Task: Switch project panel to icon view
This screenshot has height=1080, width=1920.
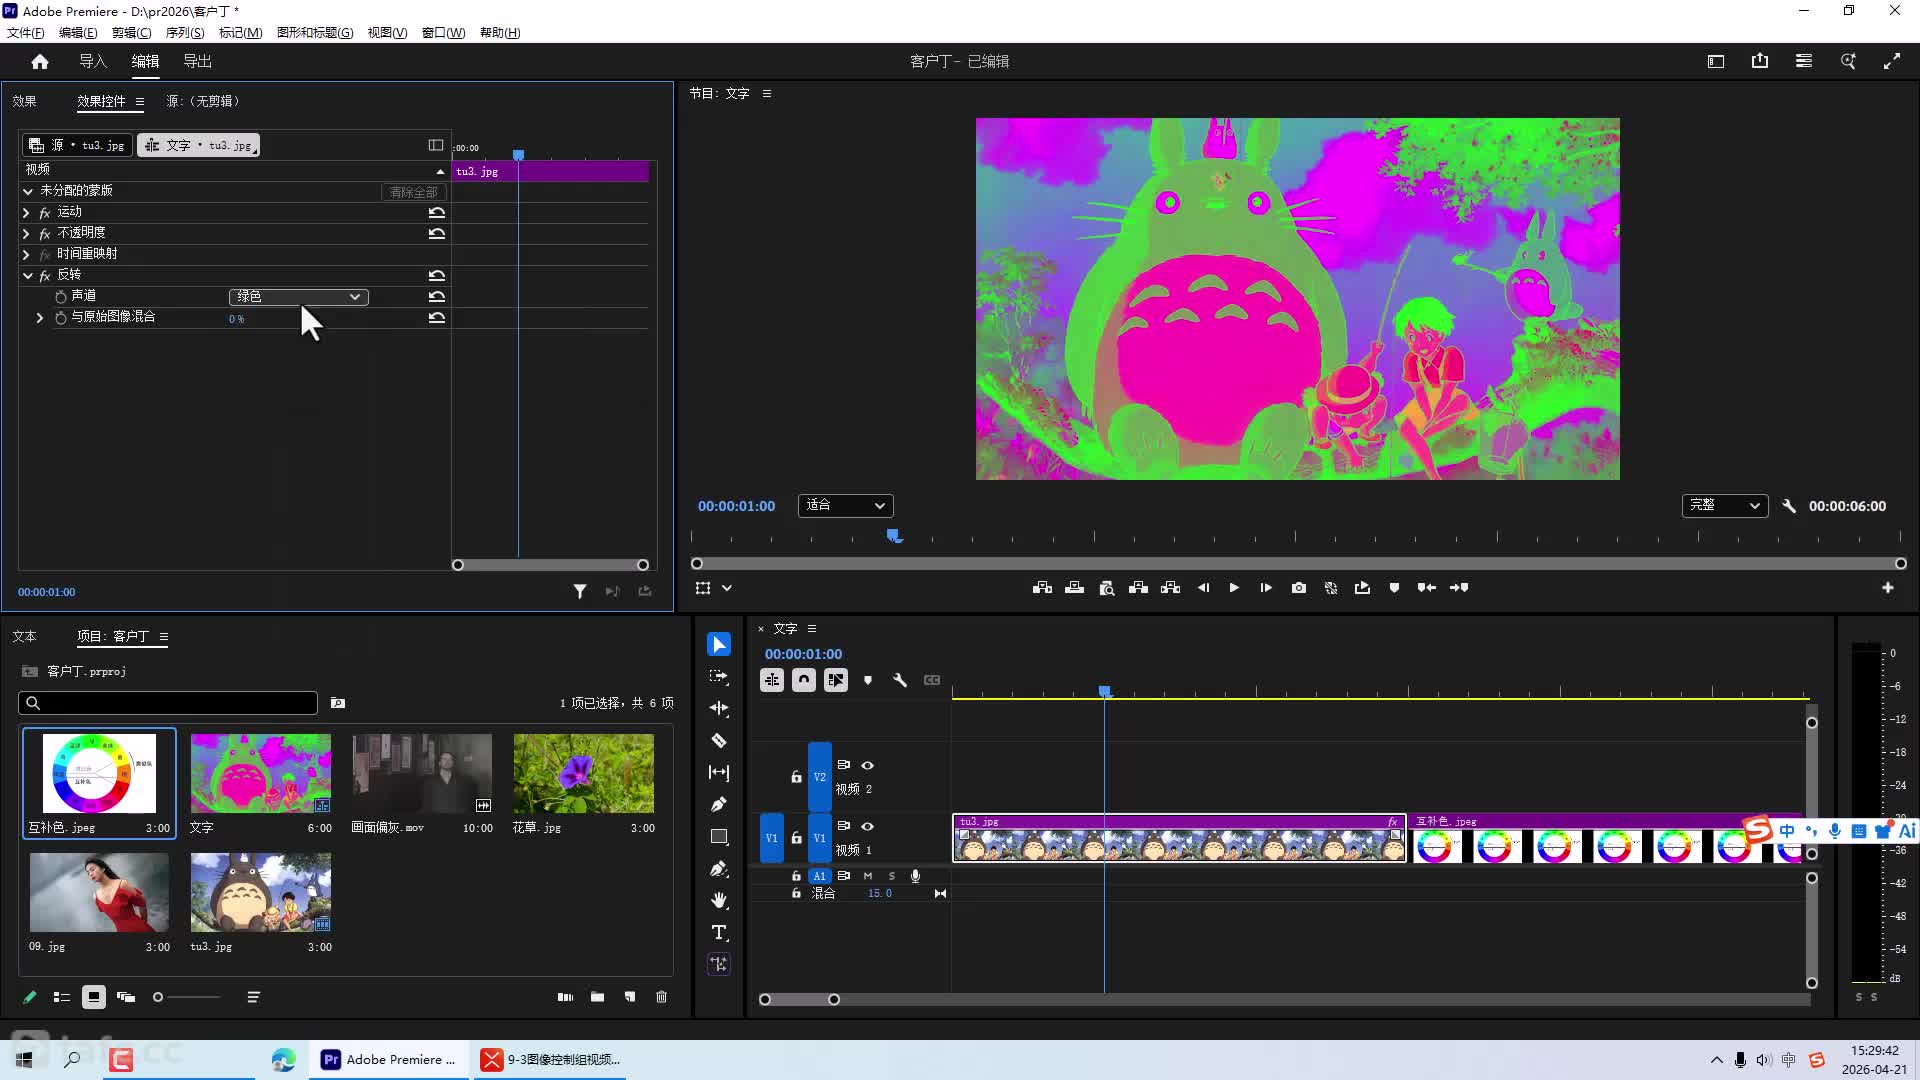Action: point(94,997)
